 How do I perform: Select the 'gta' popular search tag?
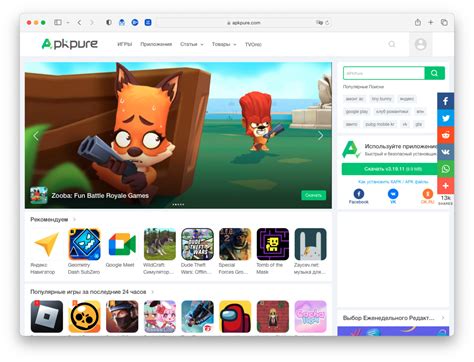pos(419,124)
